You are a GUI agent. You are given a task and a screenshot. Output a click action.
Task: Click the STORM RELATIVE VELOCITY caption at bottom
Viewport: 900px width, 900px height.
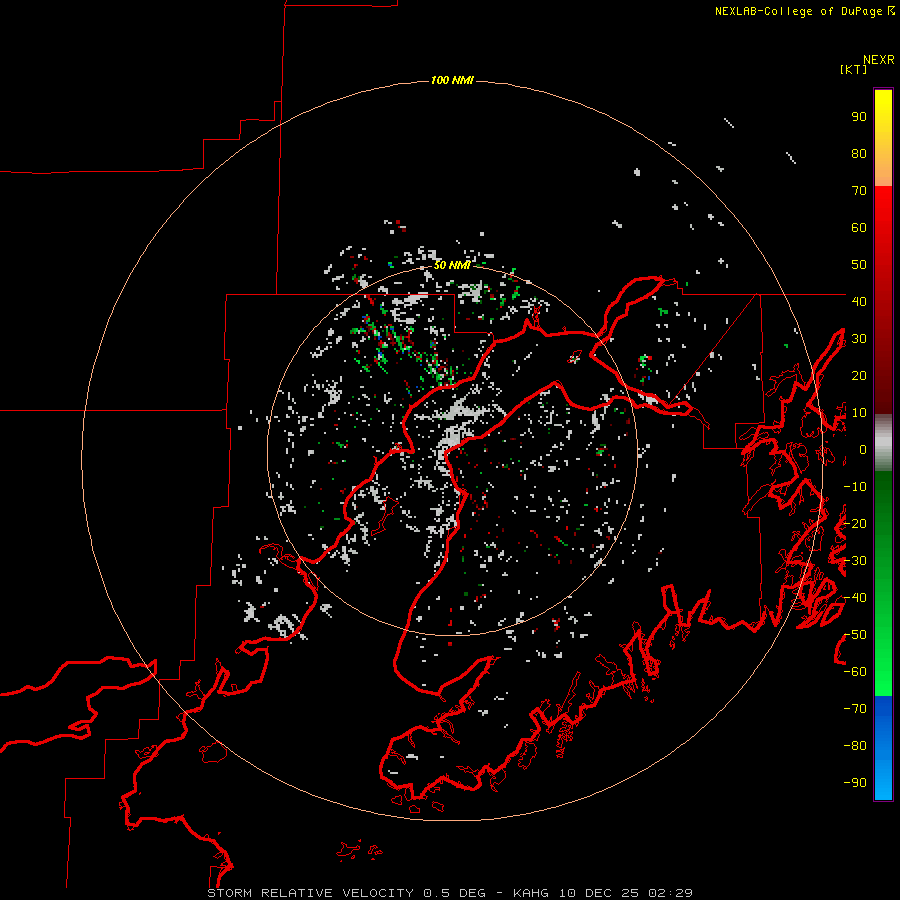450,893
